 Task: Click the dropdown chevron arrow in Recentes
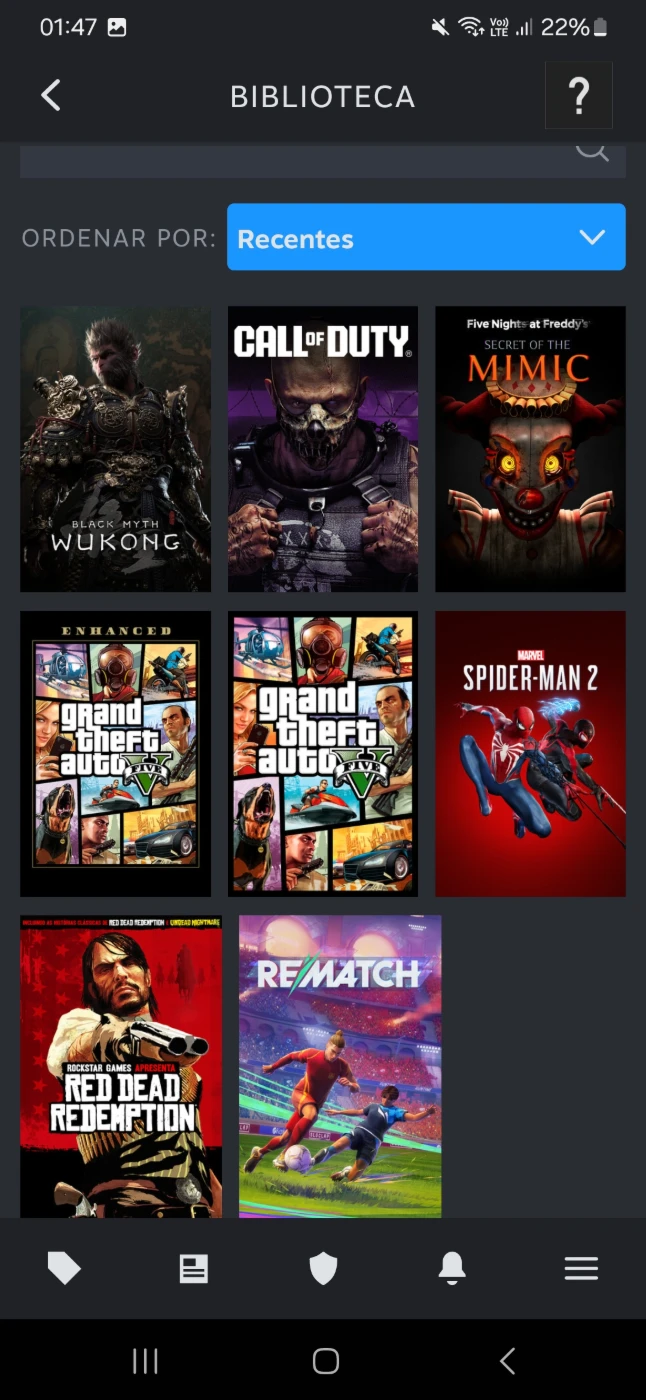[592, 238]
